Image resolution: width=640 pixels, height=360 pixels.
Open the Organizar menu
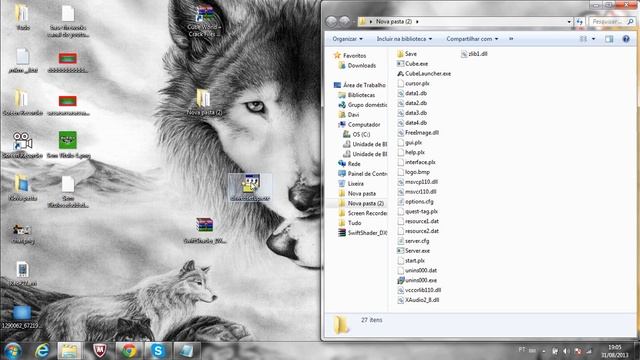pyautogui.click(x=347, y=39)
